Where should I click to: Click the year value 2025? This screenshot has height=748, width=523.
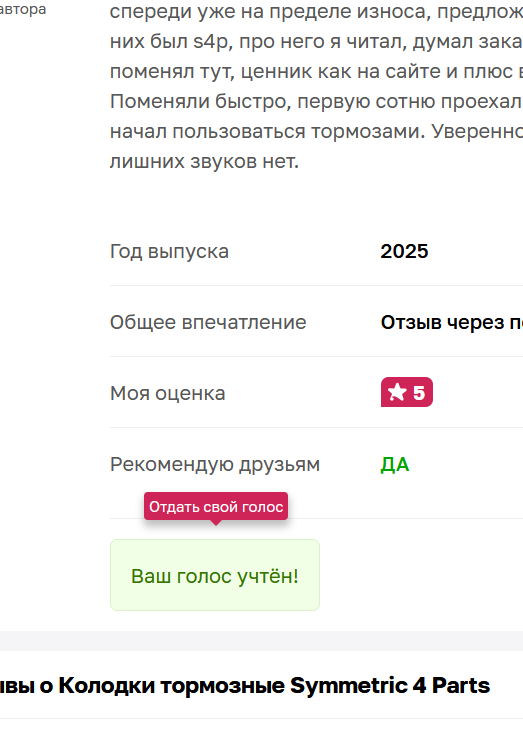click(404, 251)
